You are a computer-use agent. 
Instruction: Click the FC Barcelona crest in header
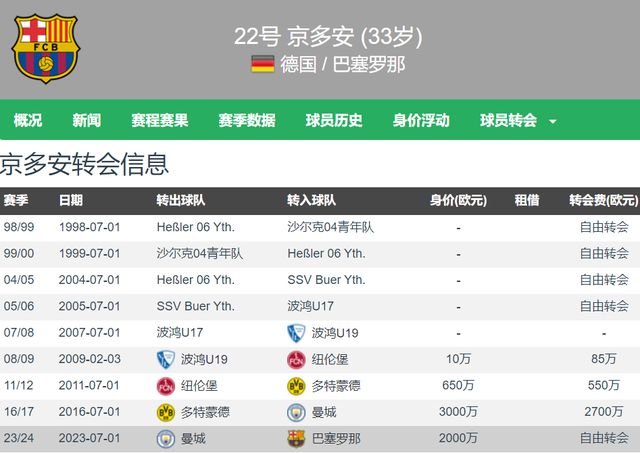point(46,48)
